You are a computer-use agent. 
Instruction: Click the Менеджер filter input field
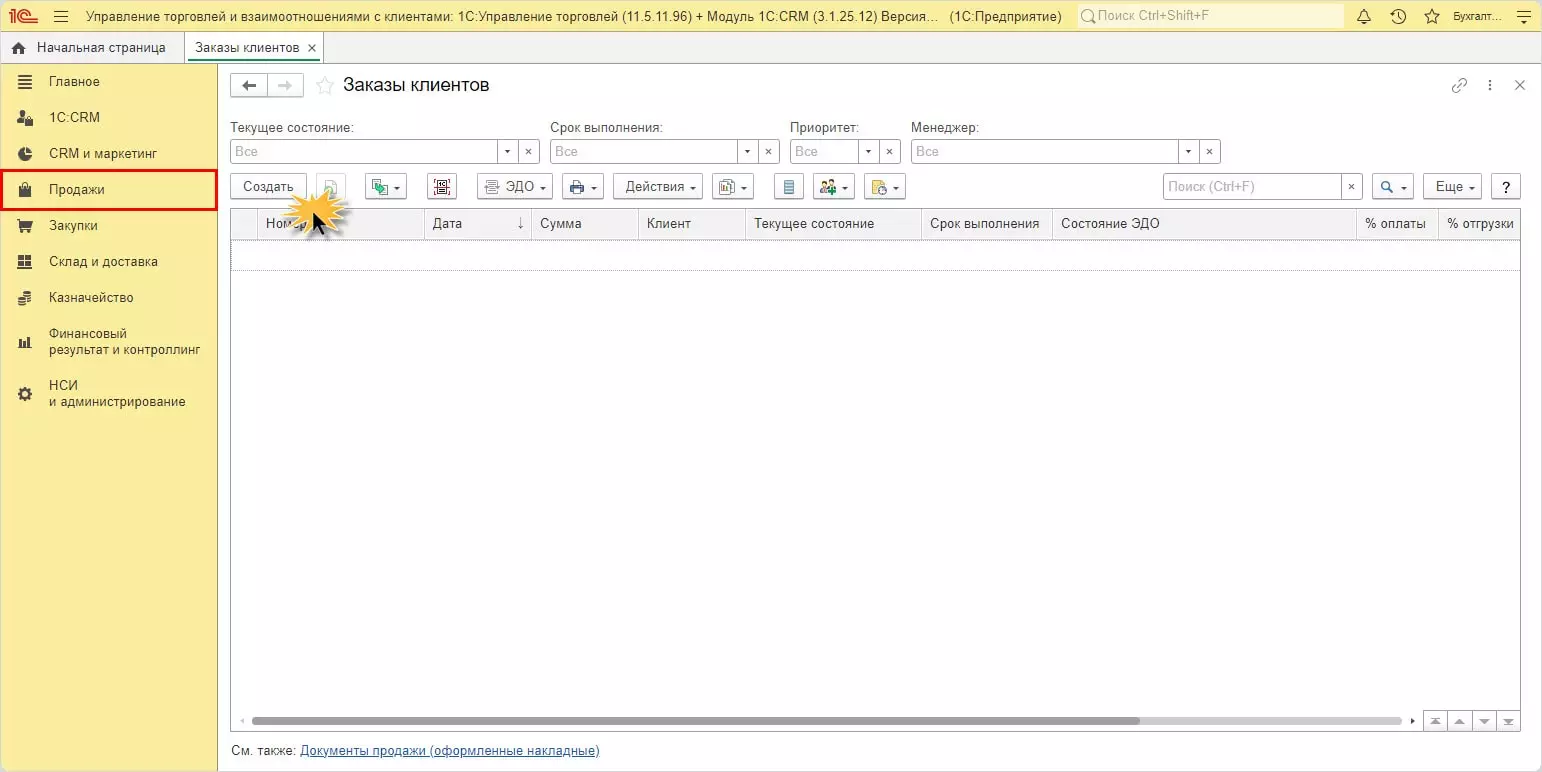click(x=1045, y=152)
